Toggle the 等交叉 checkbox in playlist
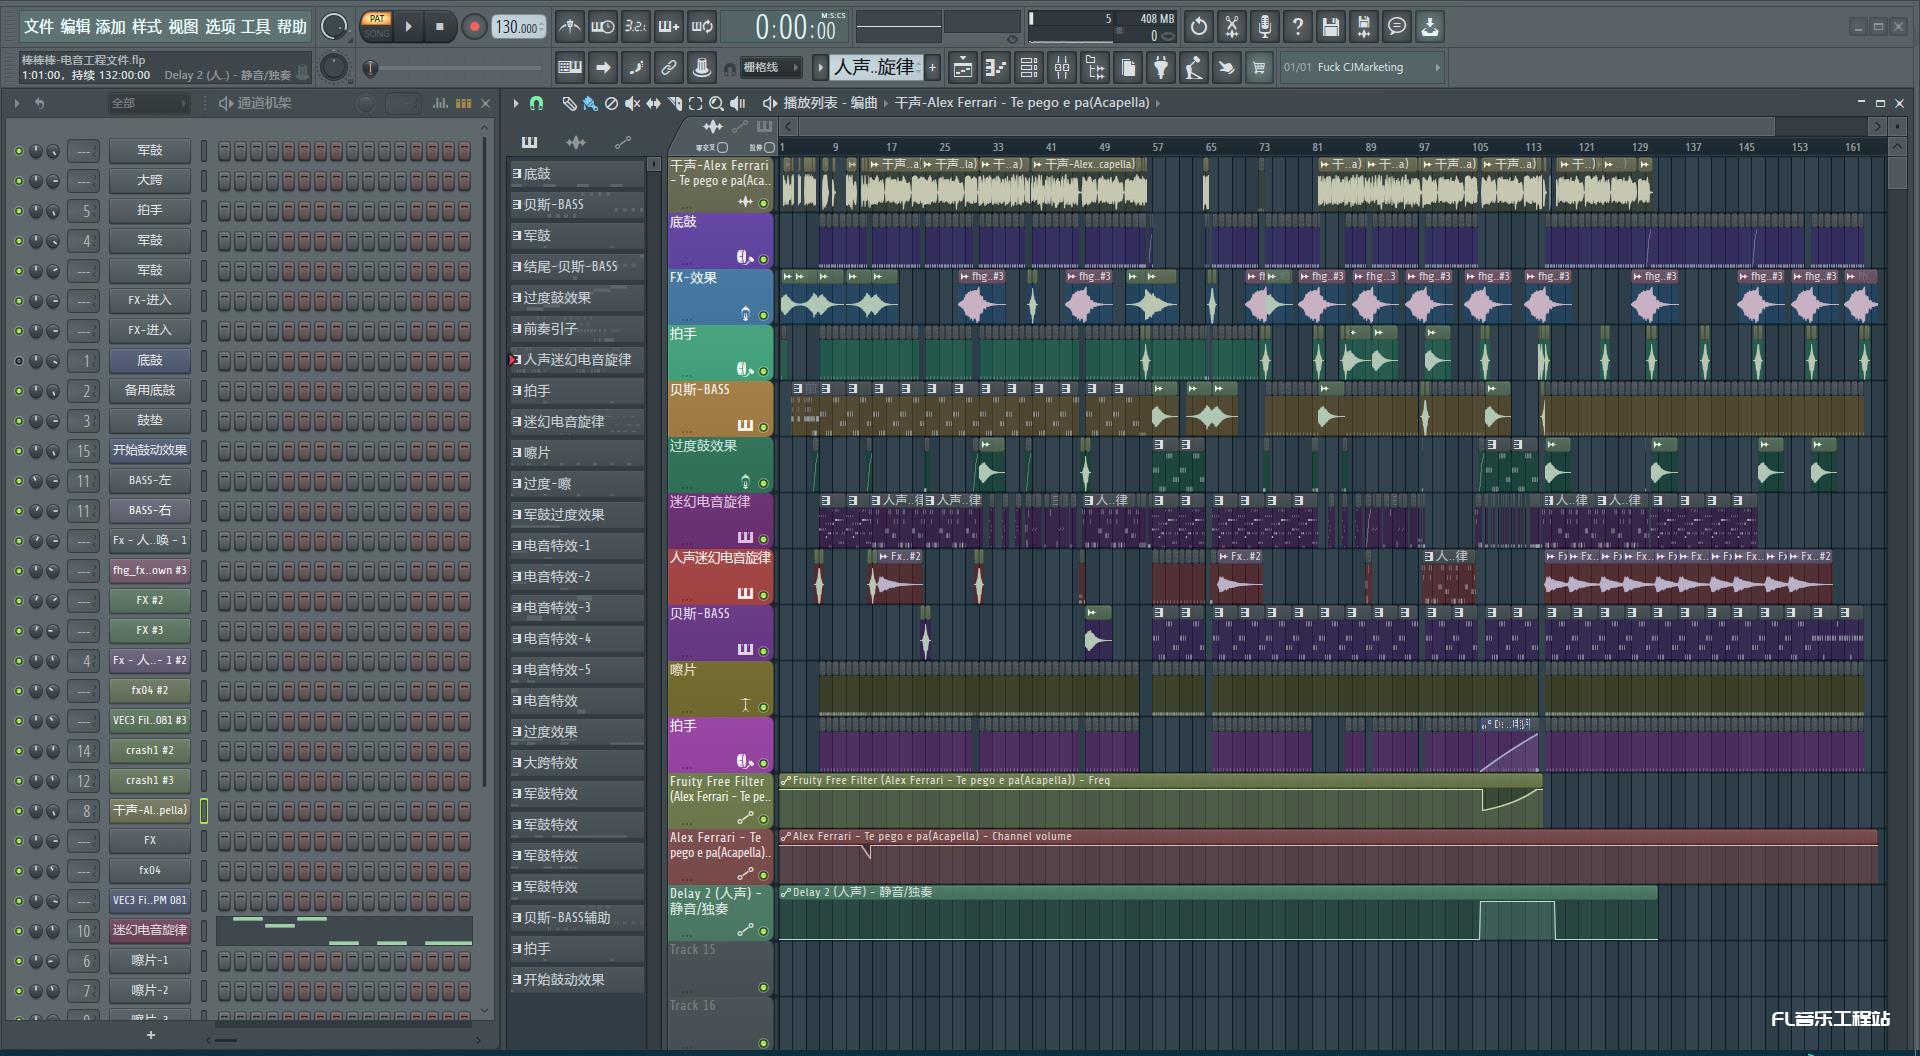This screenshot has height=1056, width=1920. 722,147
